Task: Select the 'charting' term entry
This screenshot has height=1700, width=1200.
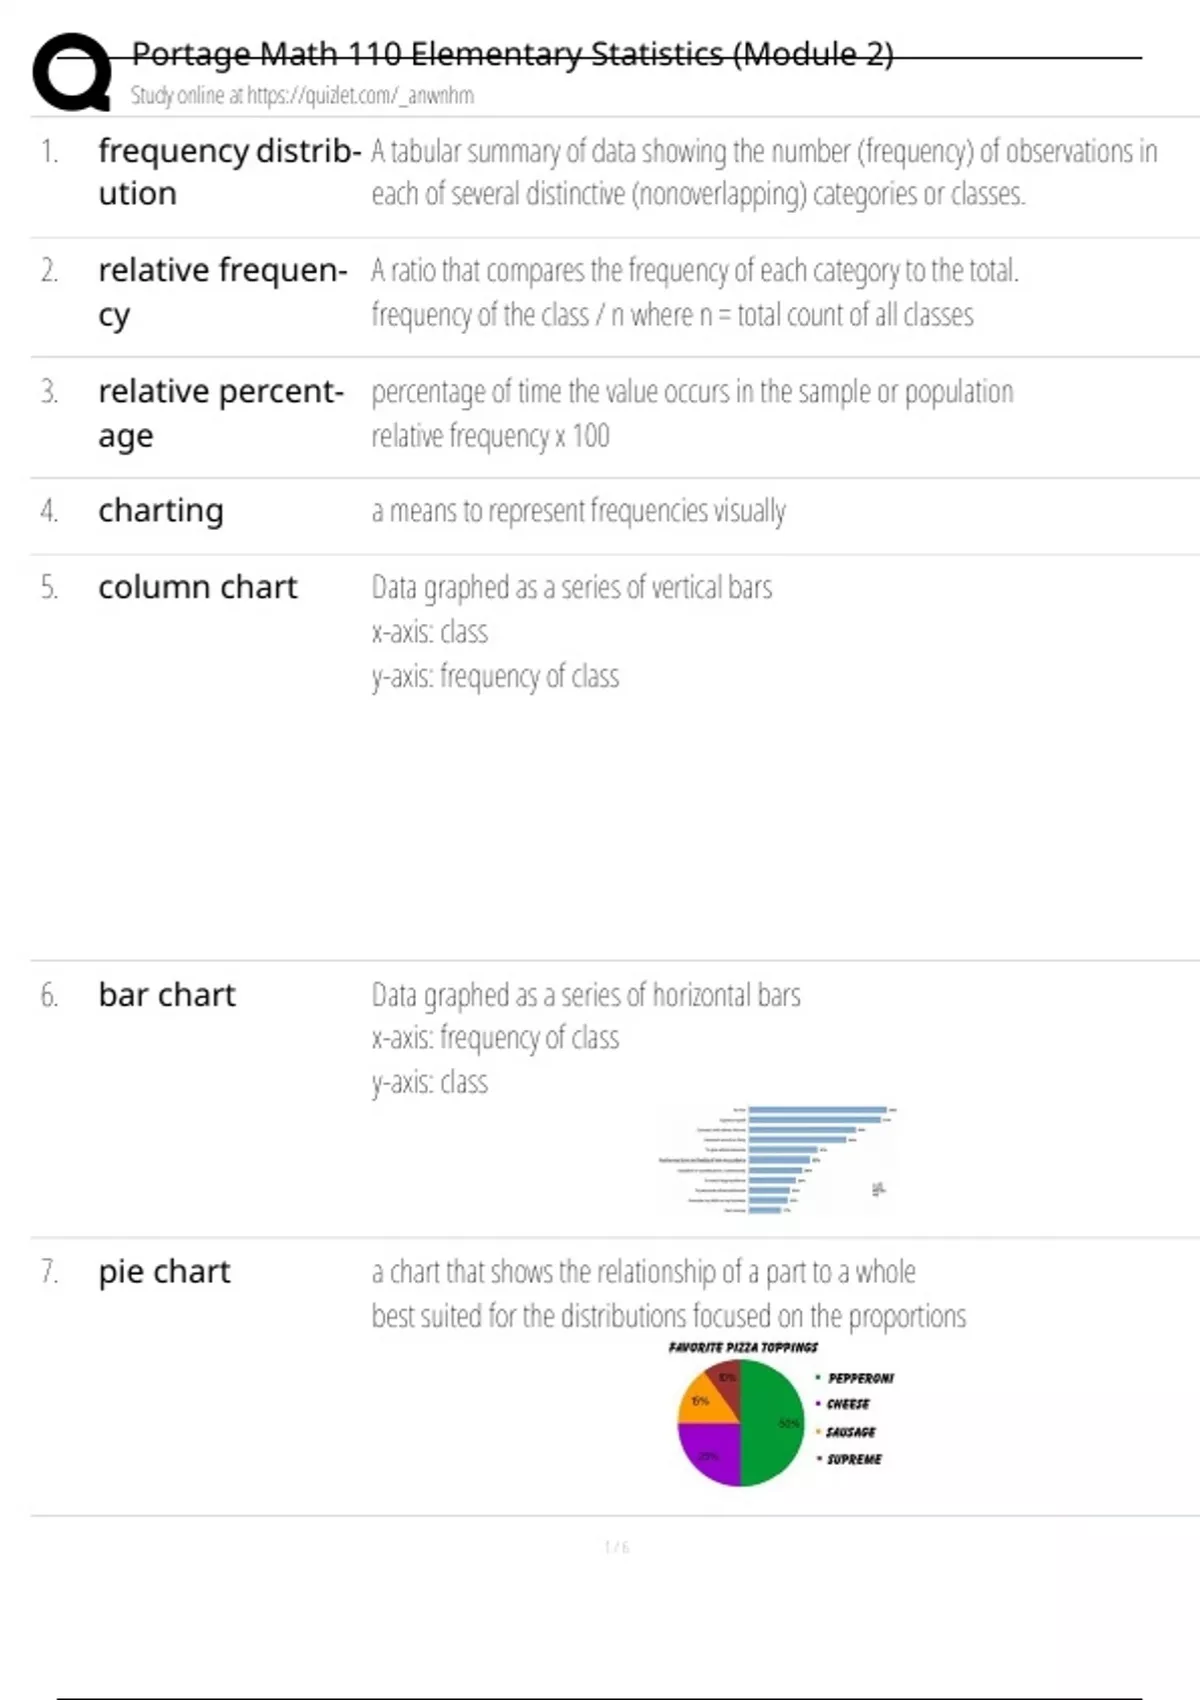Action: coord(161,510)
